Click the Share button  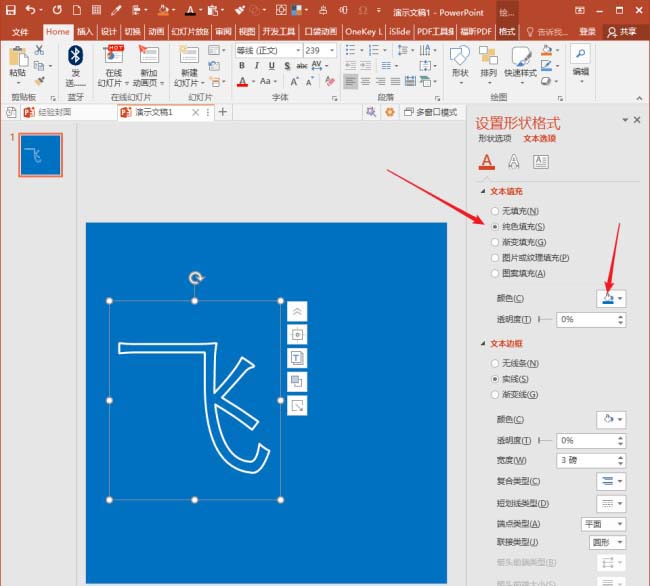coord(622,32)
